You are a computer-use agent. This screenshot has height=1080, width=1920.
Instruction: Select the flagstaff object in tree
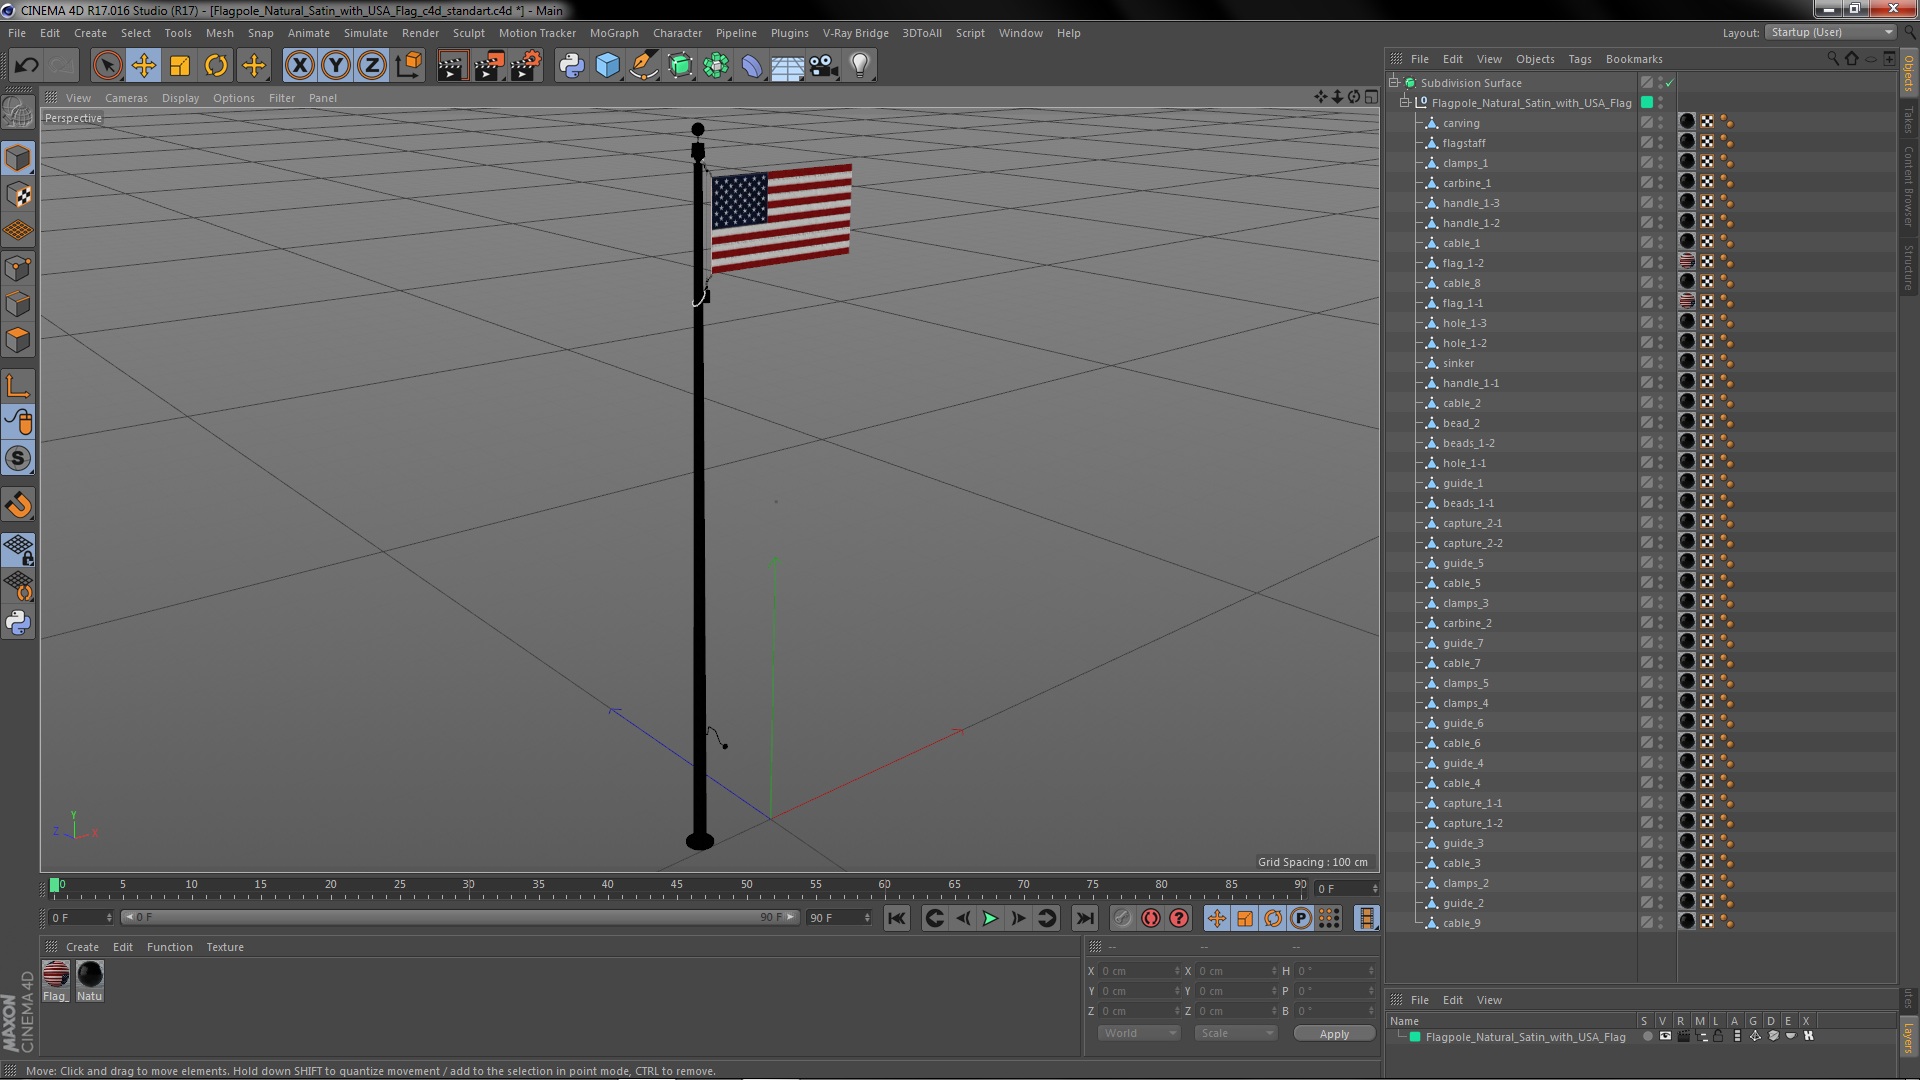click(1463, 143)
